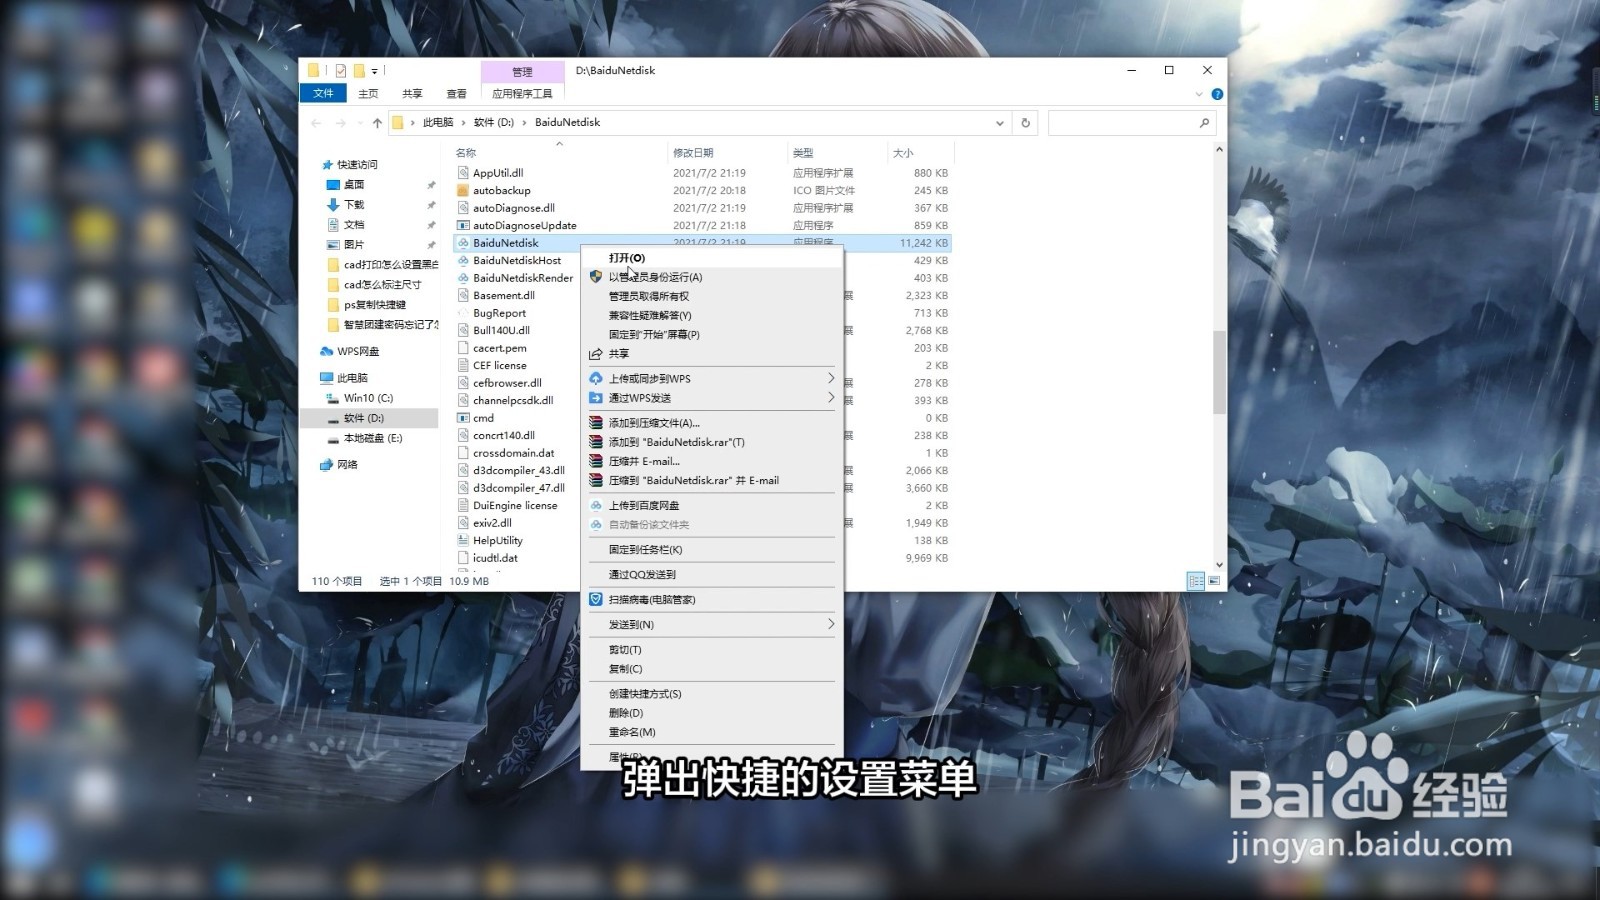Image resolution: width=1600 pixels, height=900 pixels.
Task: Sort by the 名称 column header
Action: coord(465,153)
